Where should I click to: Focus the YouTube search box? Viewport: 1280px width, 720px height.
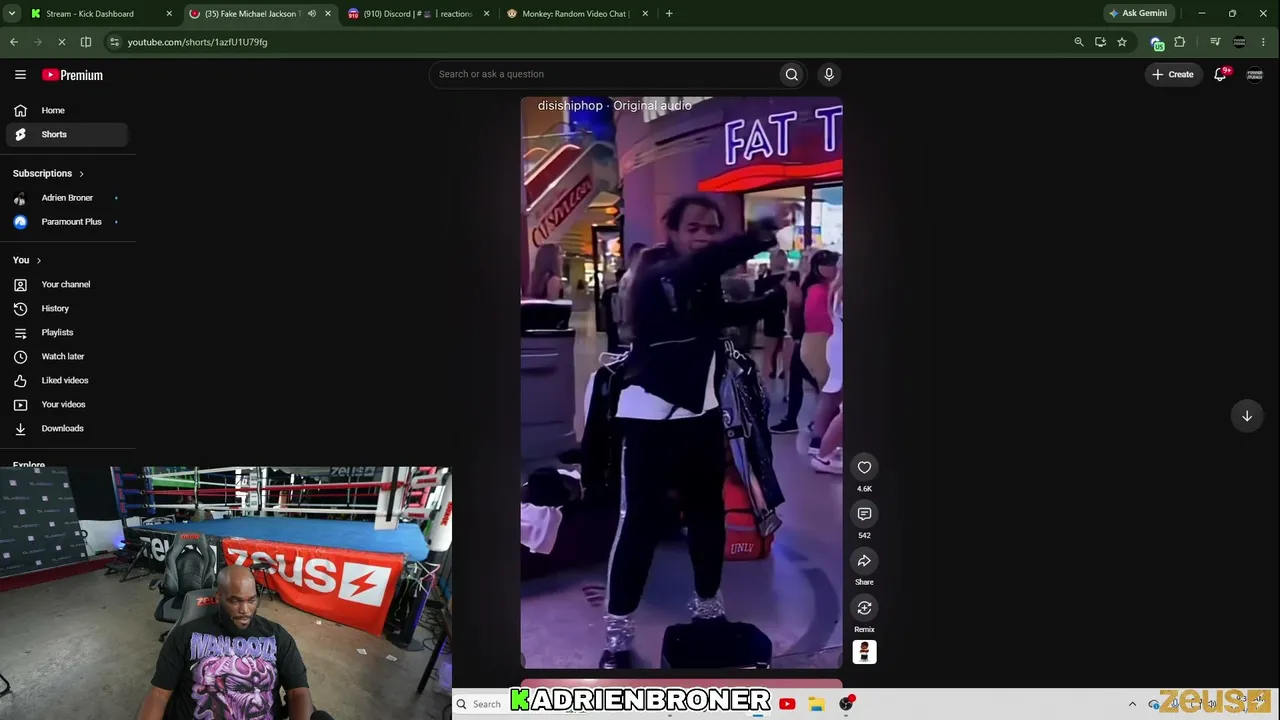[x=606, y=74]
